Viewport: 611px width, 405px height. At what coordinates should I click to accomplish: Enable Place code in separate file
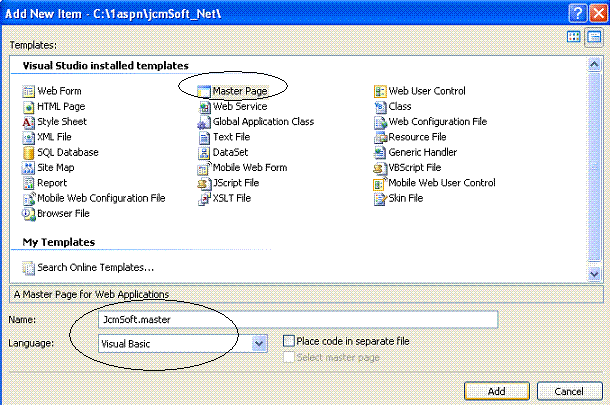(289, 341)
